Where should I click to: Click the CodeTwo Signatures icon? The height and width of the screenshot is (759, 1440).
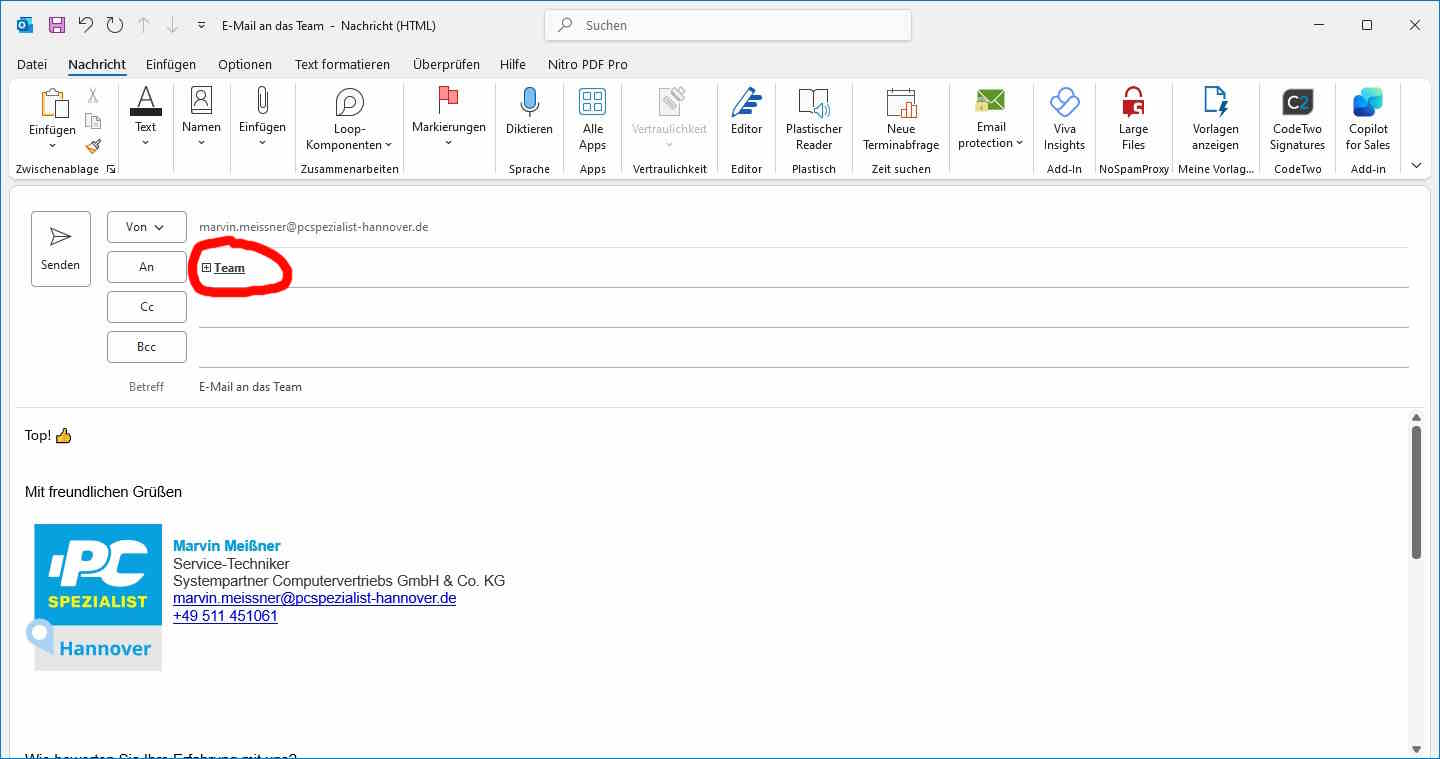click(1297, 103)
